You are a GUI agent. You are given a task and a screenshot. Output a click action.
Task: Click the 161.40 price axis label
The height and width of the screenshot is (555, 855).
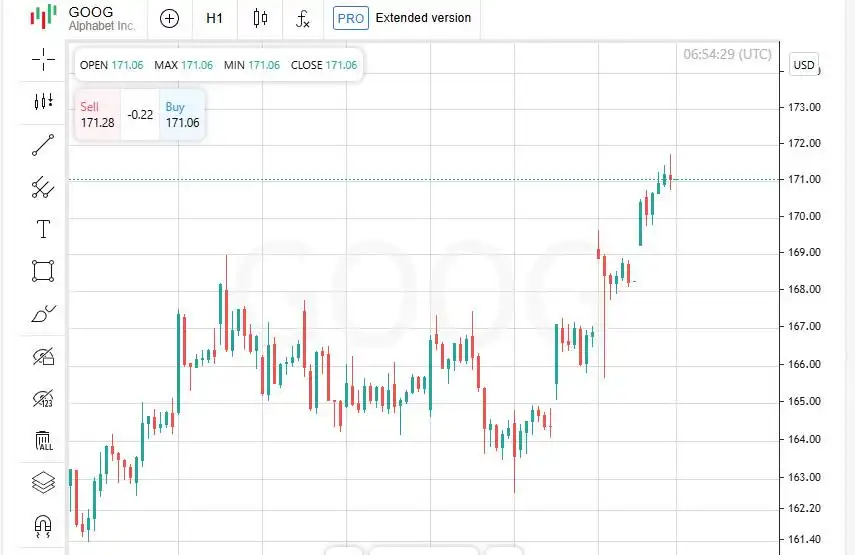[x=804, y=539]
